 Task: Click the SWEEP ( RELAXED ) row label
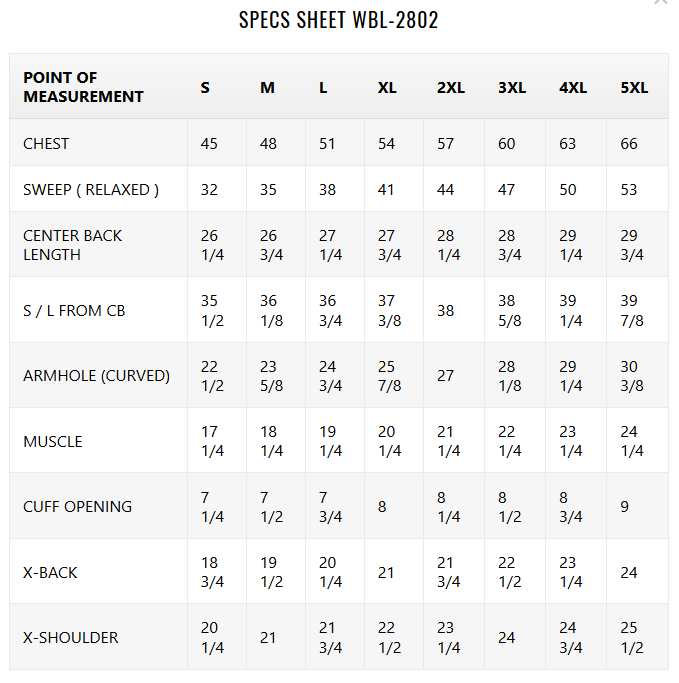pyautogui.click(x=91, y=189)
